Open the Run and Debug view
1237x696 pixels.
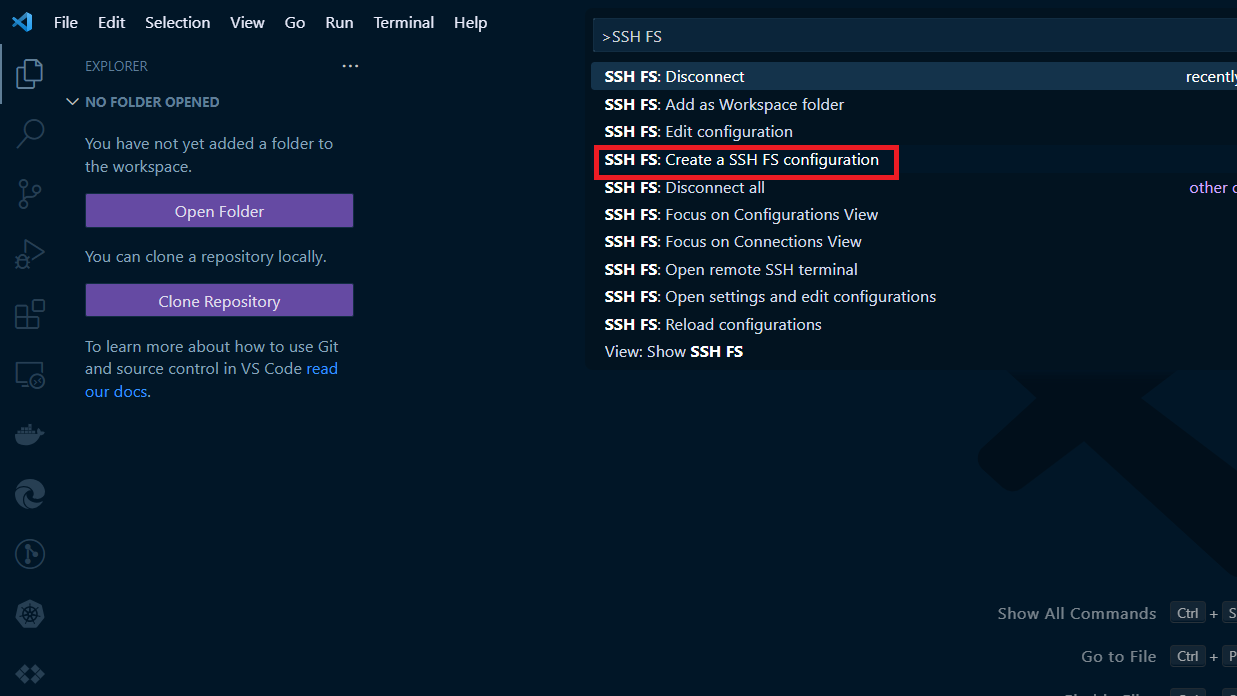pyautogui.click(x=30, y=254)
